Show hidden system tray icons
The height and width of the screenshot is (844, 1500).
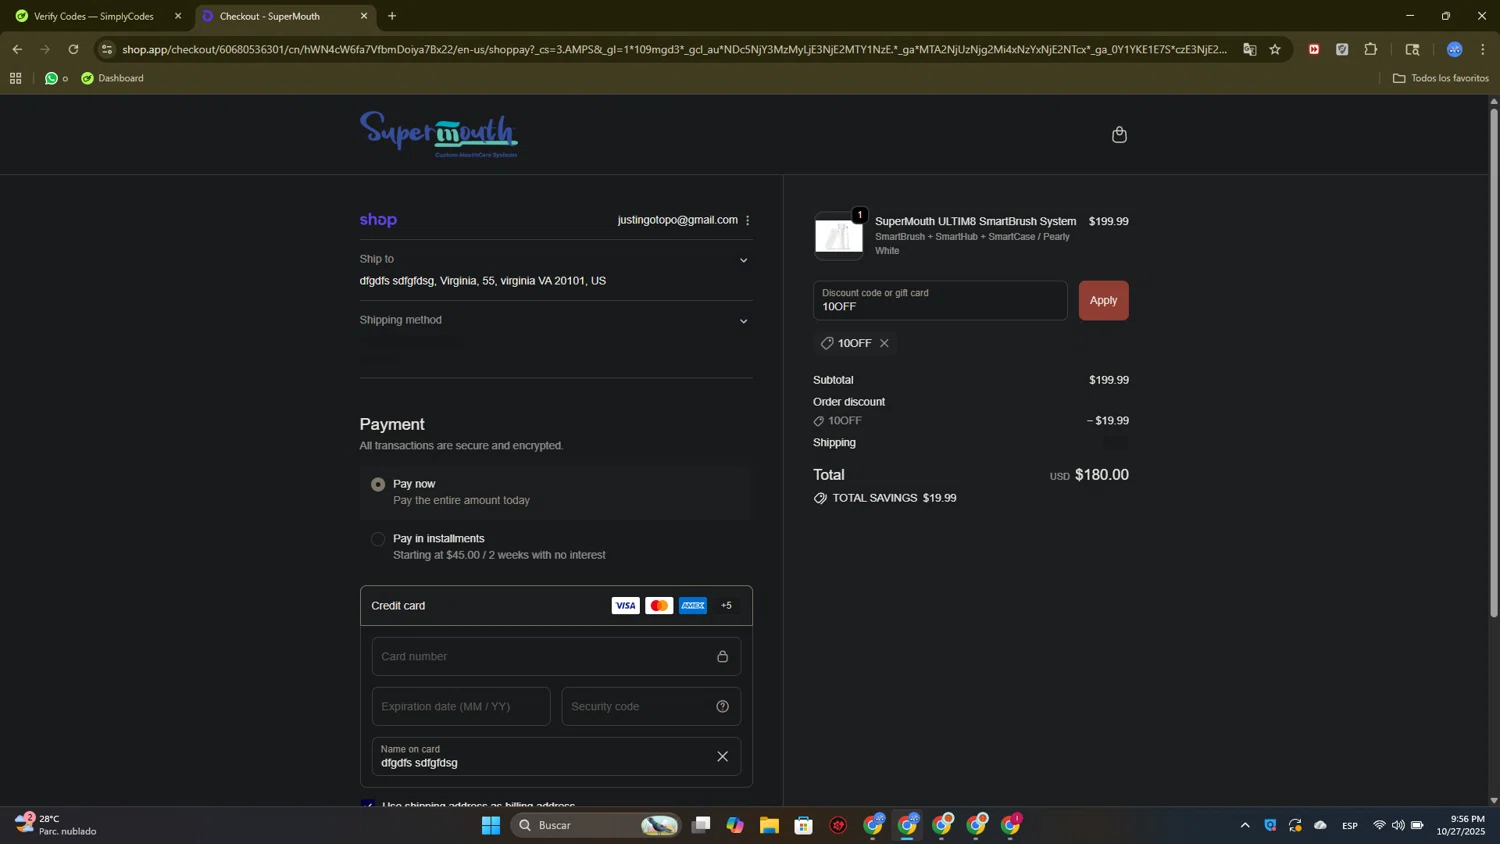1245,825
